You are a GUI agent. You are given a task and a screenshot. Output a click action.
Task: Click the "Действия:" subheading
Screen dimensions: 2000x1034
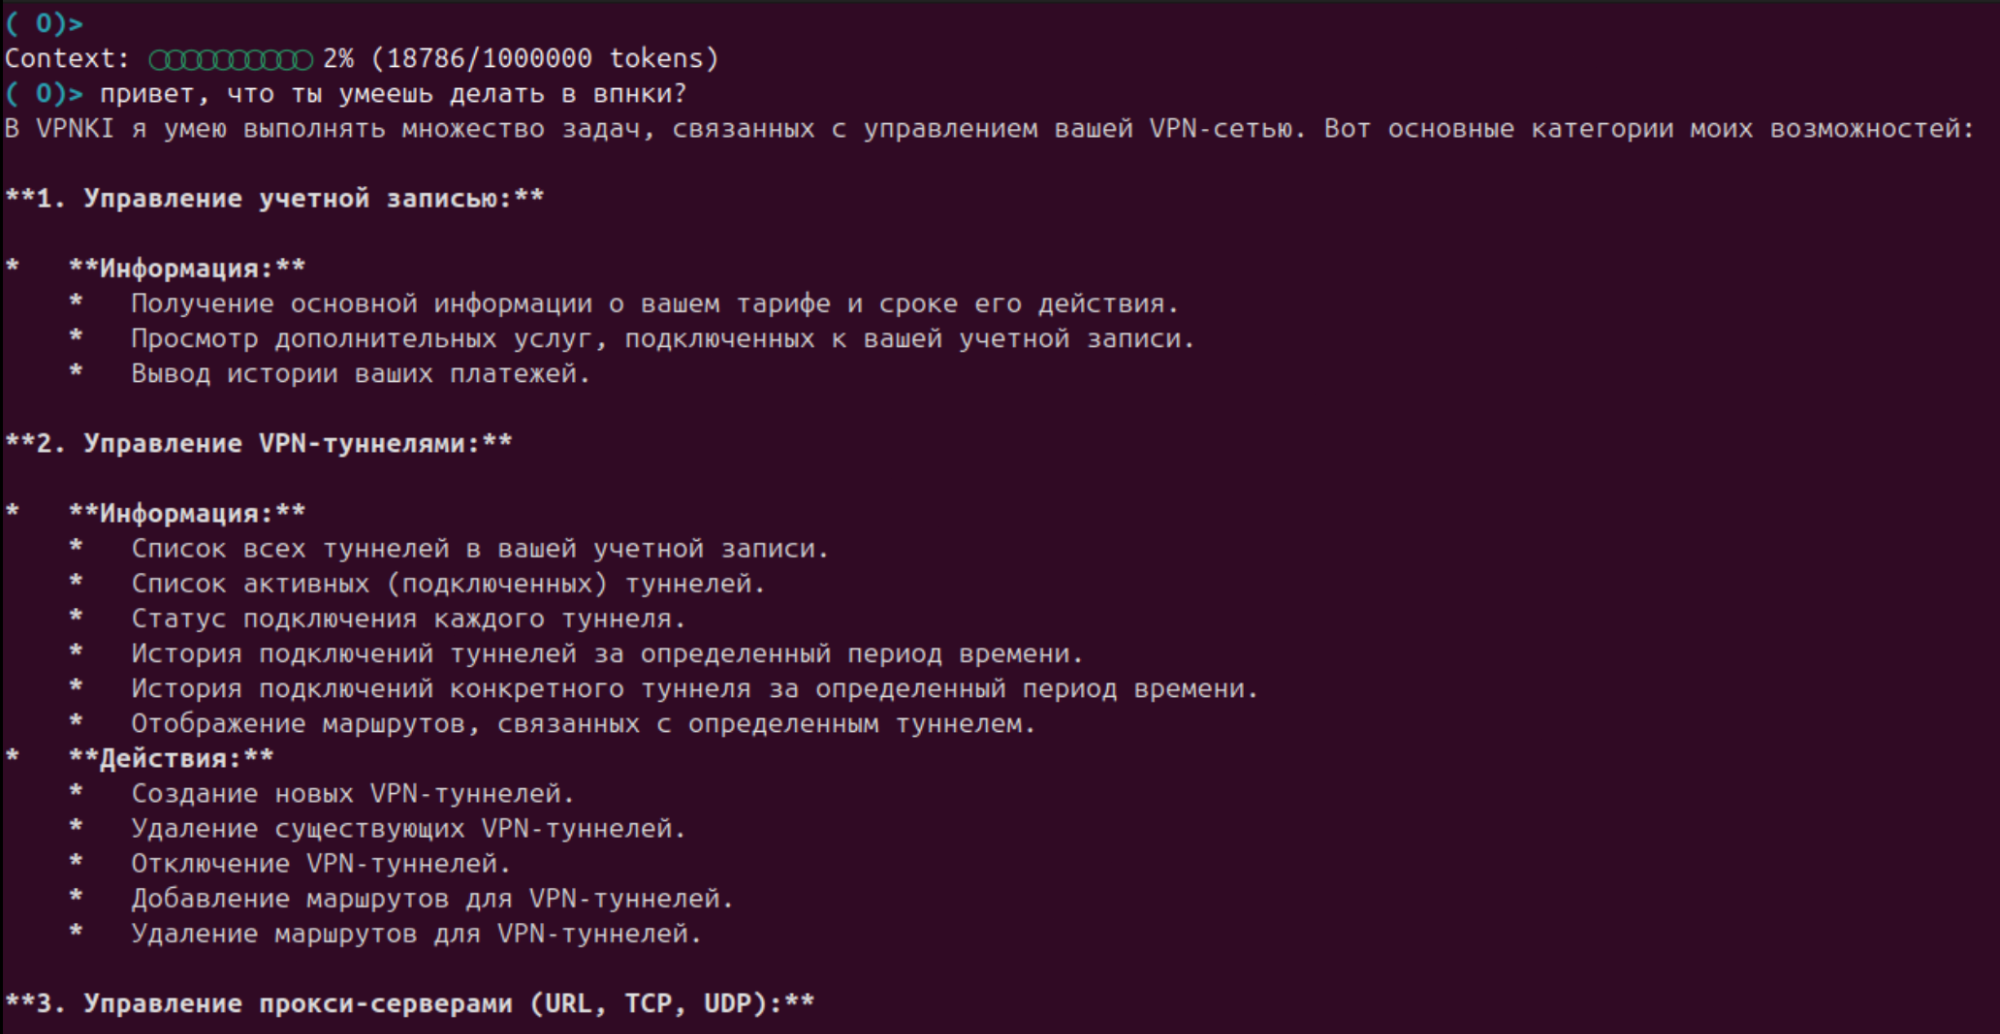pos(171,759)
